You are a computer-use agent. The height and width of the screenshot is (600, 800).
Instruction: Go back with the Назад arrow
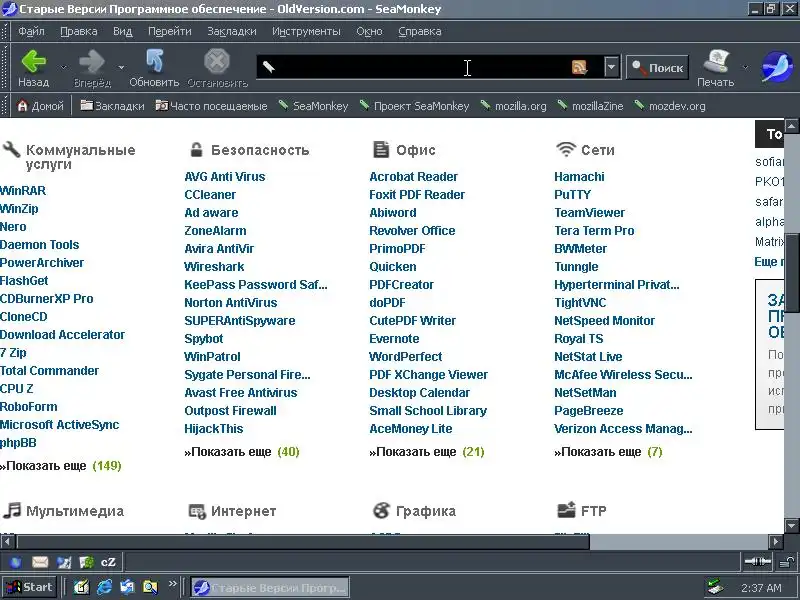coord(34,68)
